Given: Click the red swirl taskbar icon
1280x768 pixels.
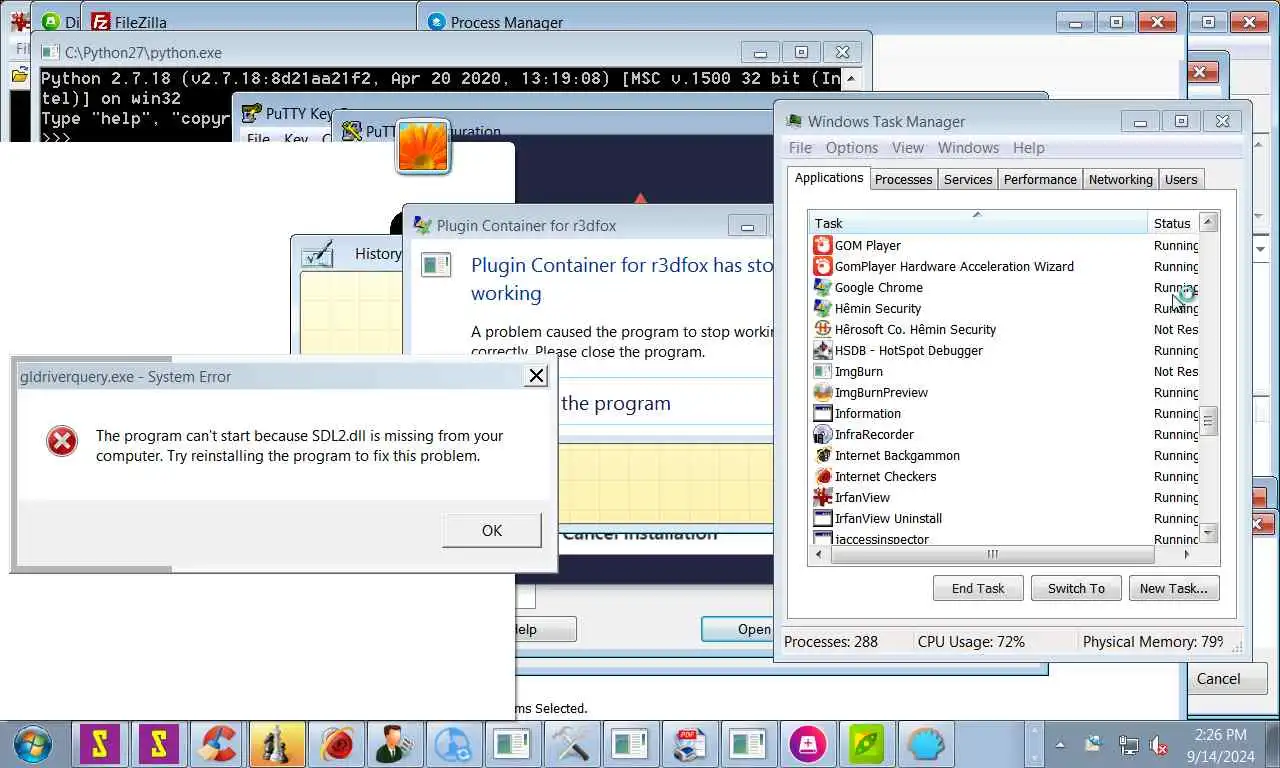Looking at the screenshot, I should click(335, 744).
